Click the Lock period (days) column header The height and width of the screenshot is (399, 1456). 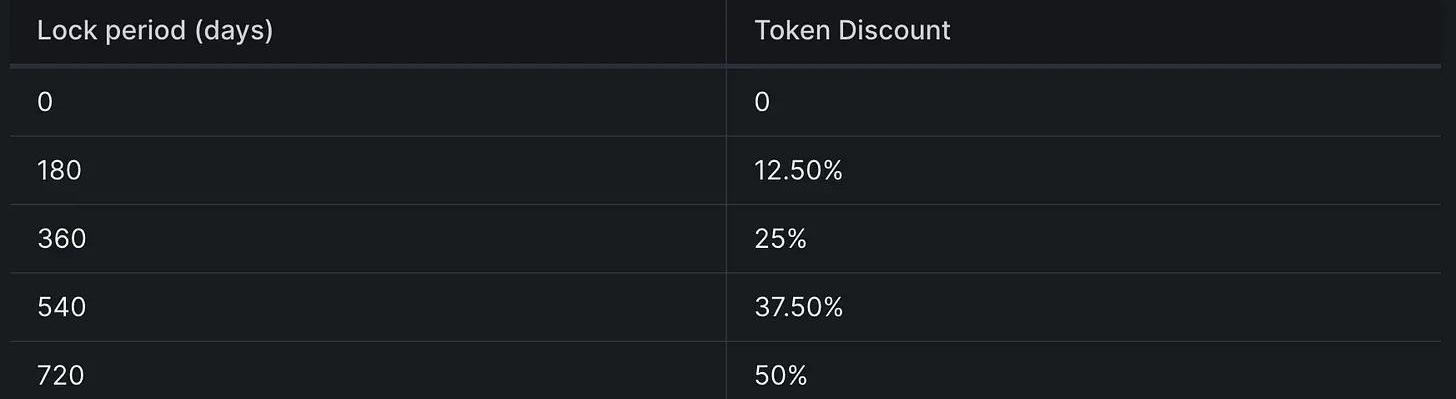click(x=155, y=31)
